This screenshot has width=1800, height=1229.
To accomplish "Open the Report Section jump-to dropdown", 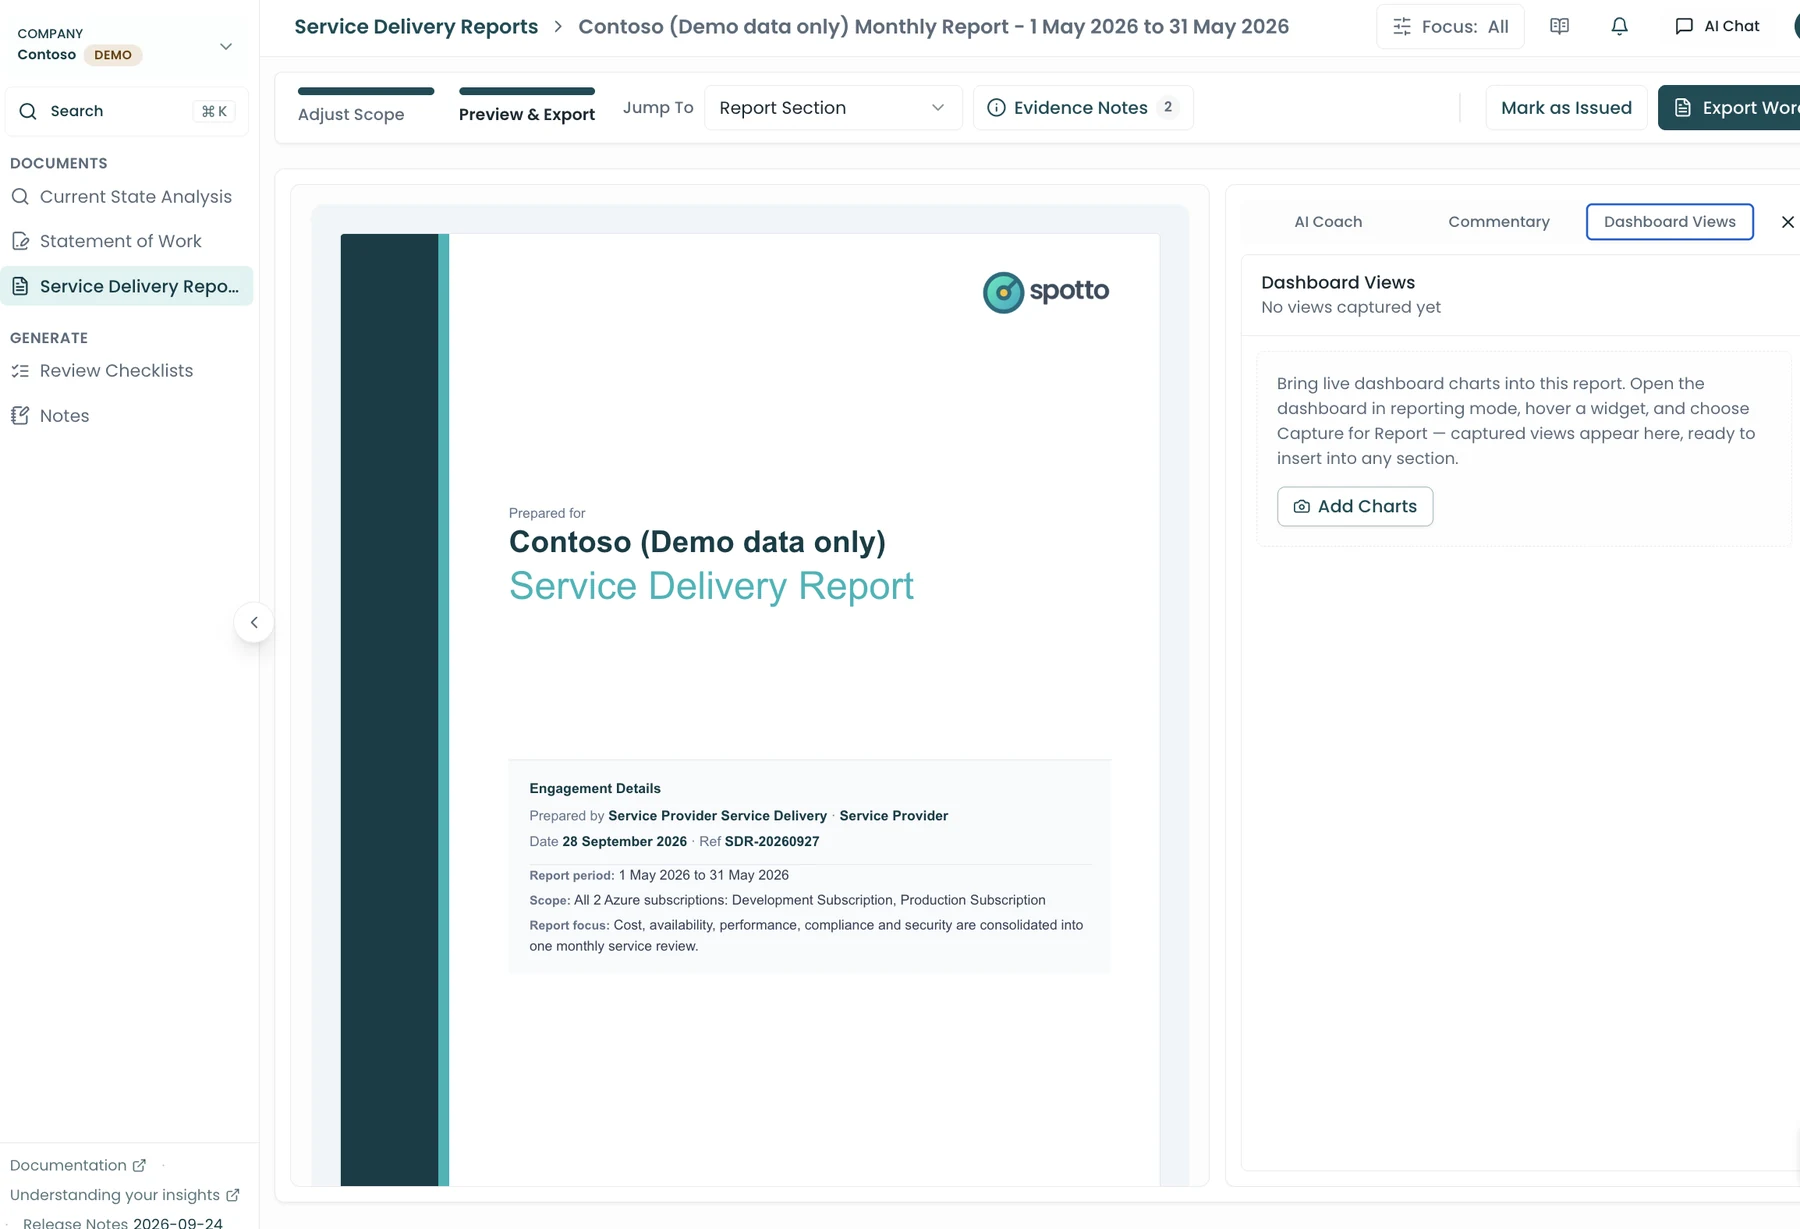I will coord(833,108).
